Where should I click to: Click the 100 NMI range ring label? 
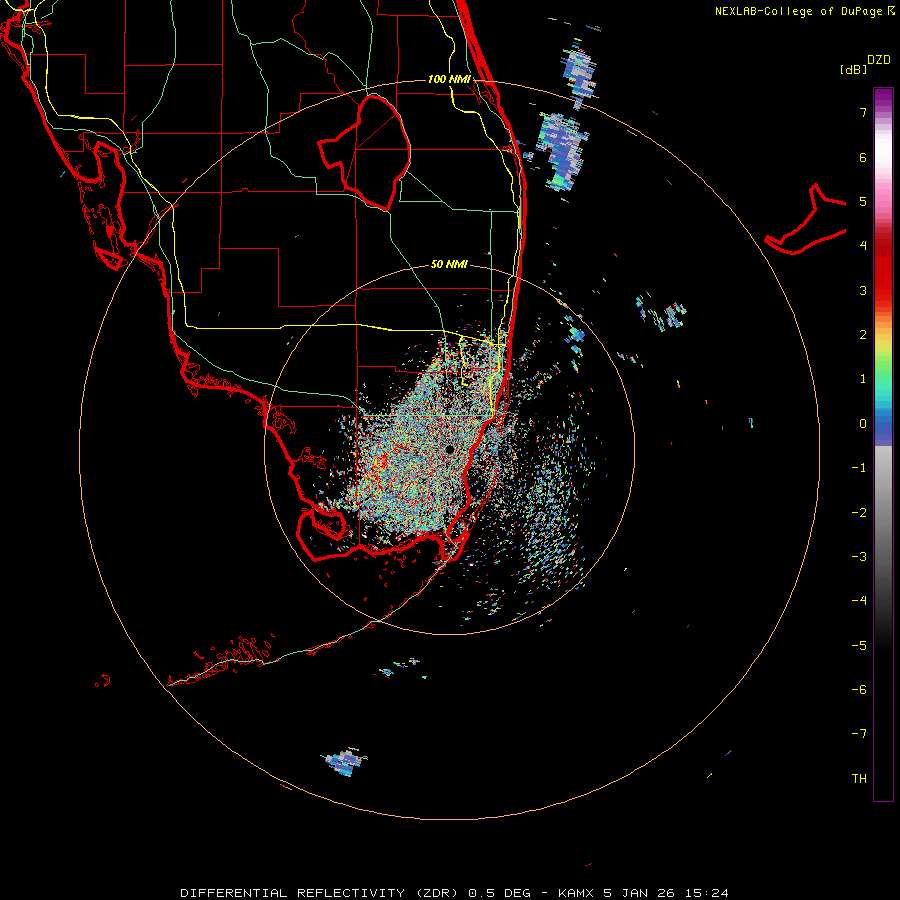[x=449, y=79]
